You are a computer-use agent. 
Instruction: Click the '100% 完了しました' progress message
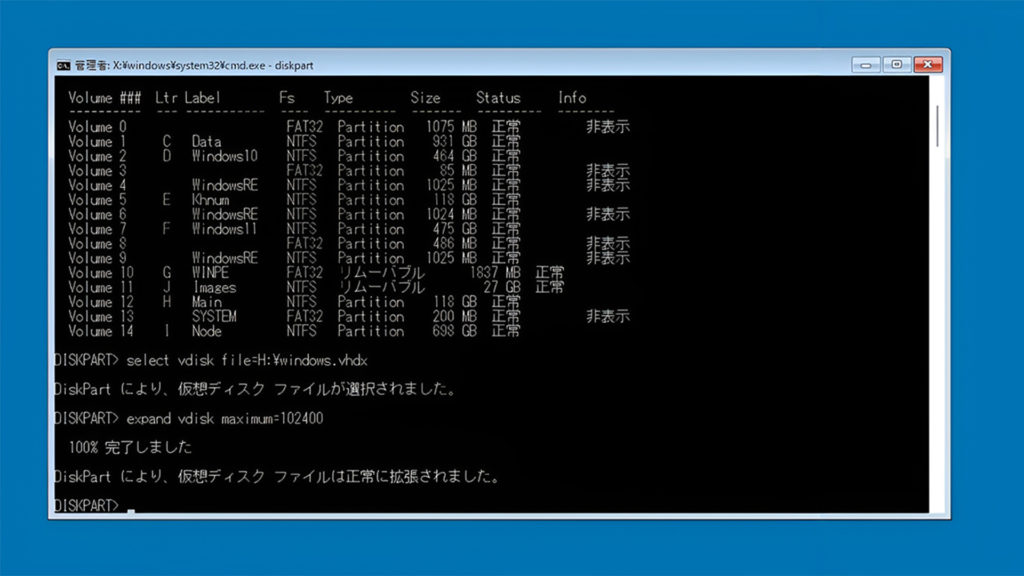(130, 447)
